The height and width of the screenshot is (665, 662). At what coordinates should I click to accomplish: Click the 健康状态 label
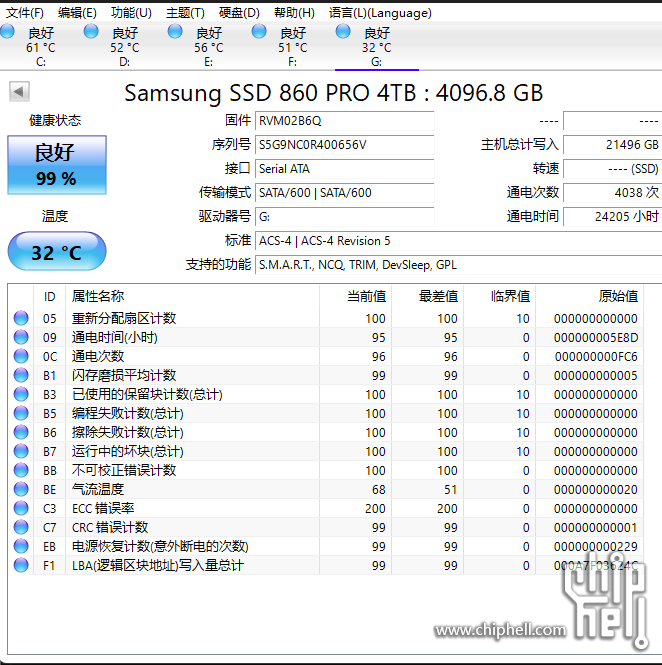click(55, 120)
